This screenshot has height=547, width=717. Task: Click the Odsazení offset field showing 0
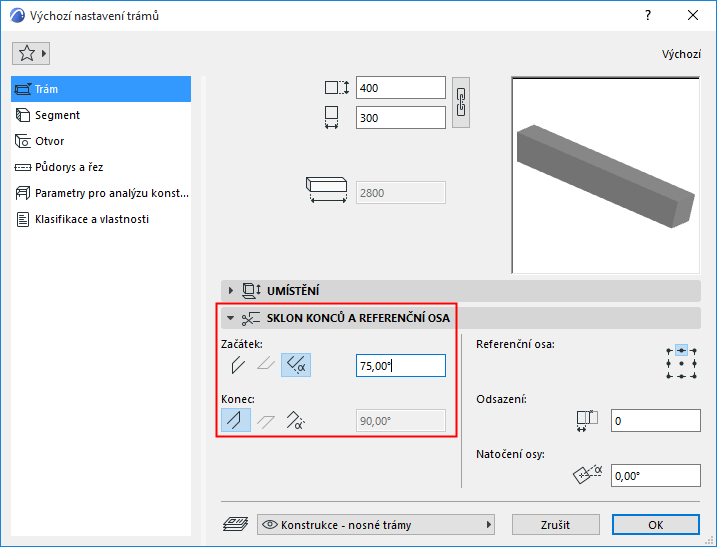tap(656, 421)
